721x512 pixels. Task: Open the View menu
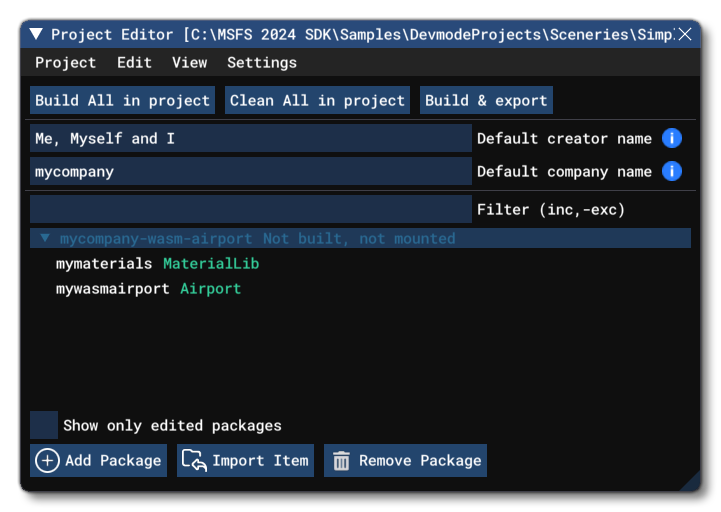coord(189,62)
